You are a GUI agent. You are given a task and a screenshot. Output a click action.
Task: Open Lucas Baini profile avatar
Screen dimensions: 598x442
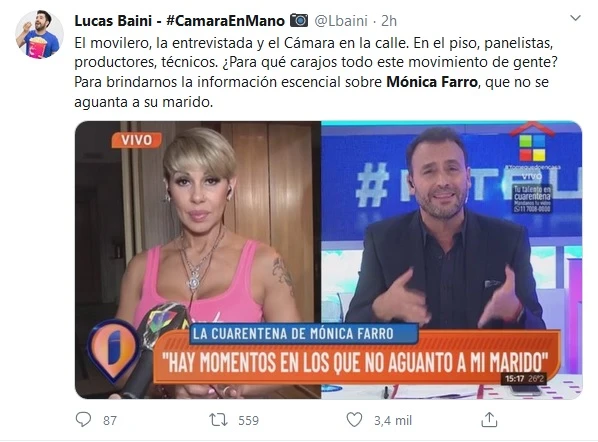coord(39,34)
